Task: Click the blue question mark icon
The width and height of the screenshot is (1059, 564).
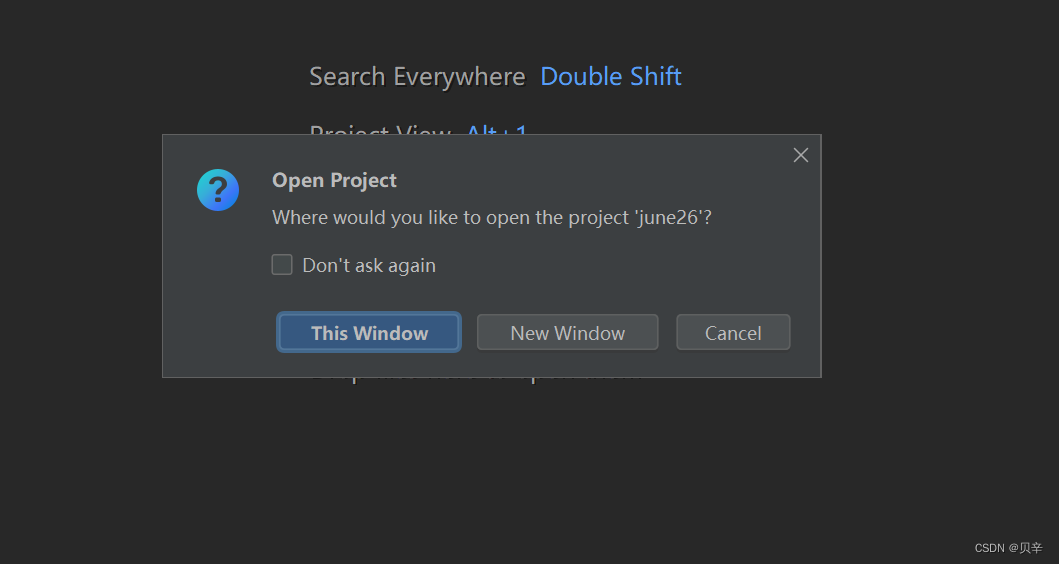Action: point(217,190)
